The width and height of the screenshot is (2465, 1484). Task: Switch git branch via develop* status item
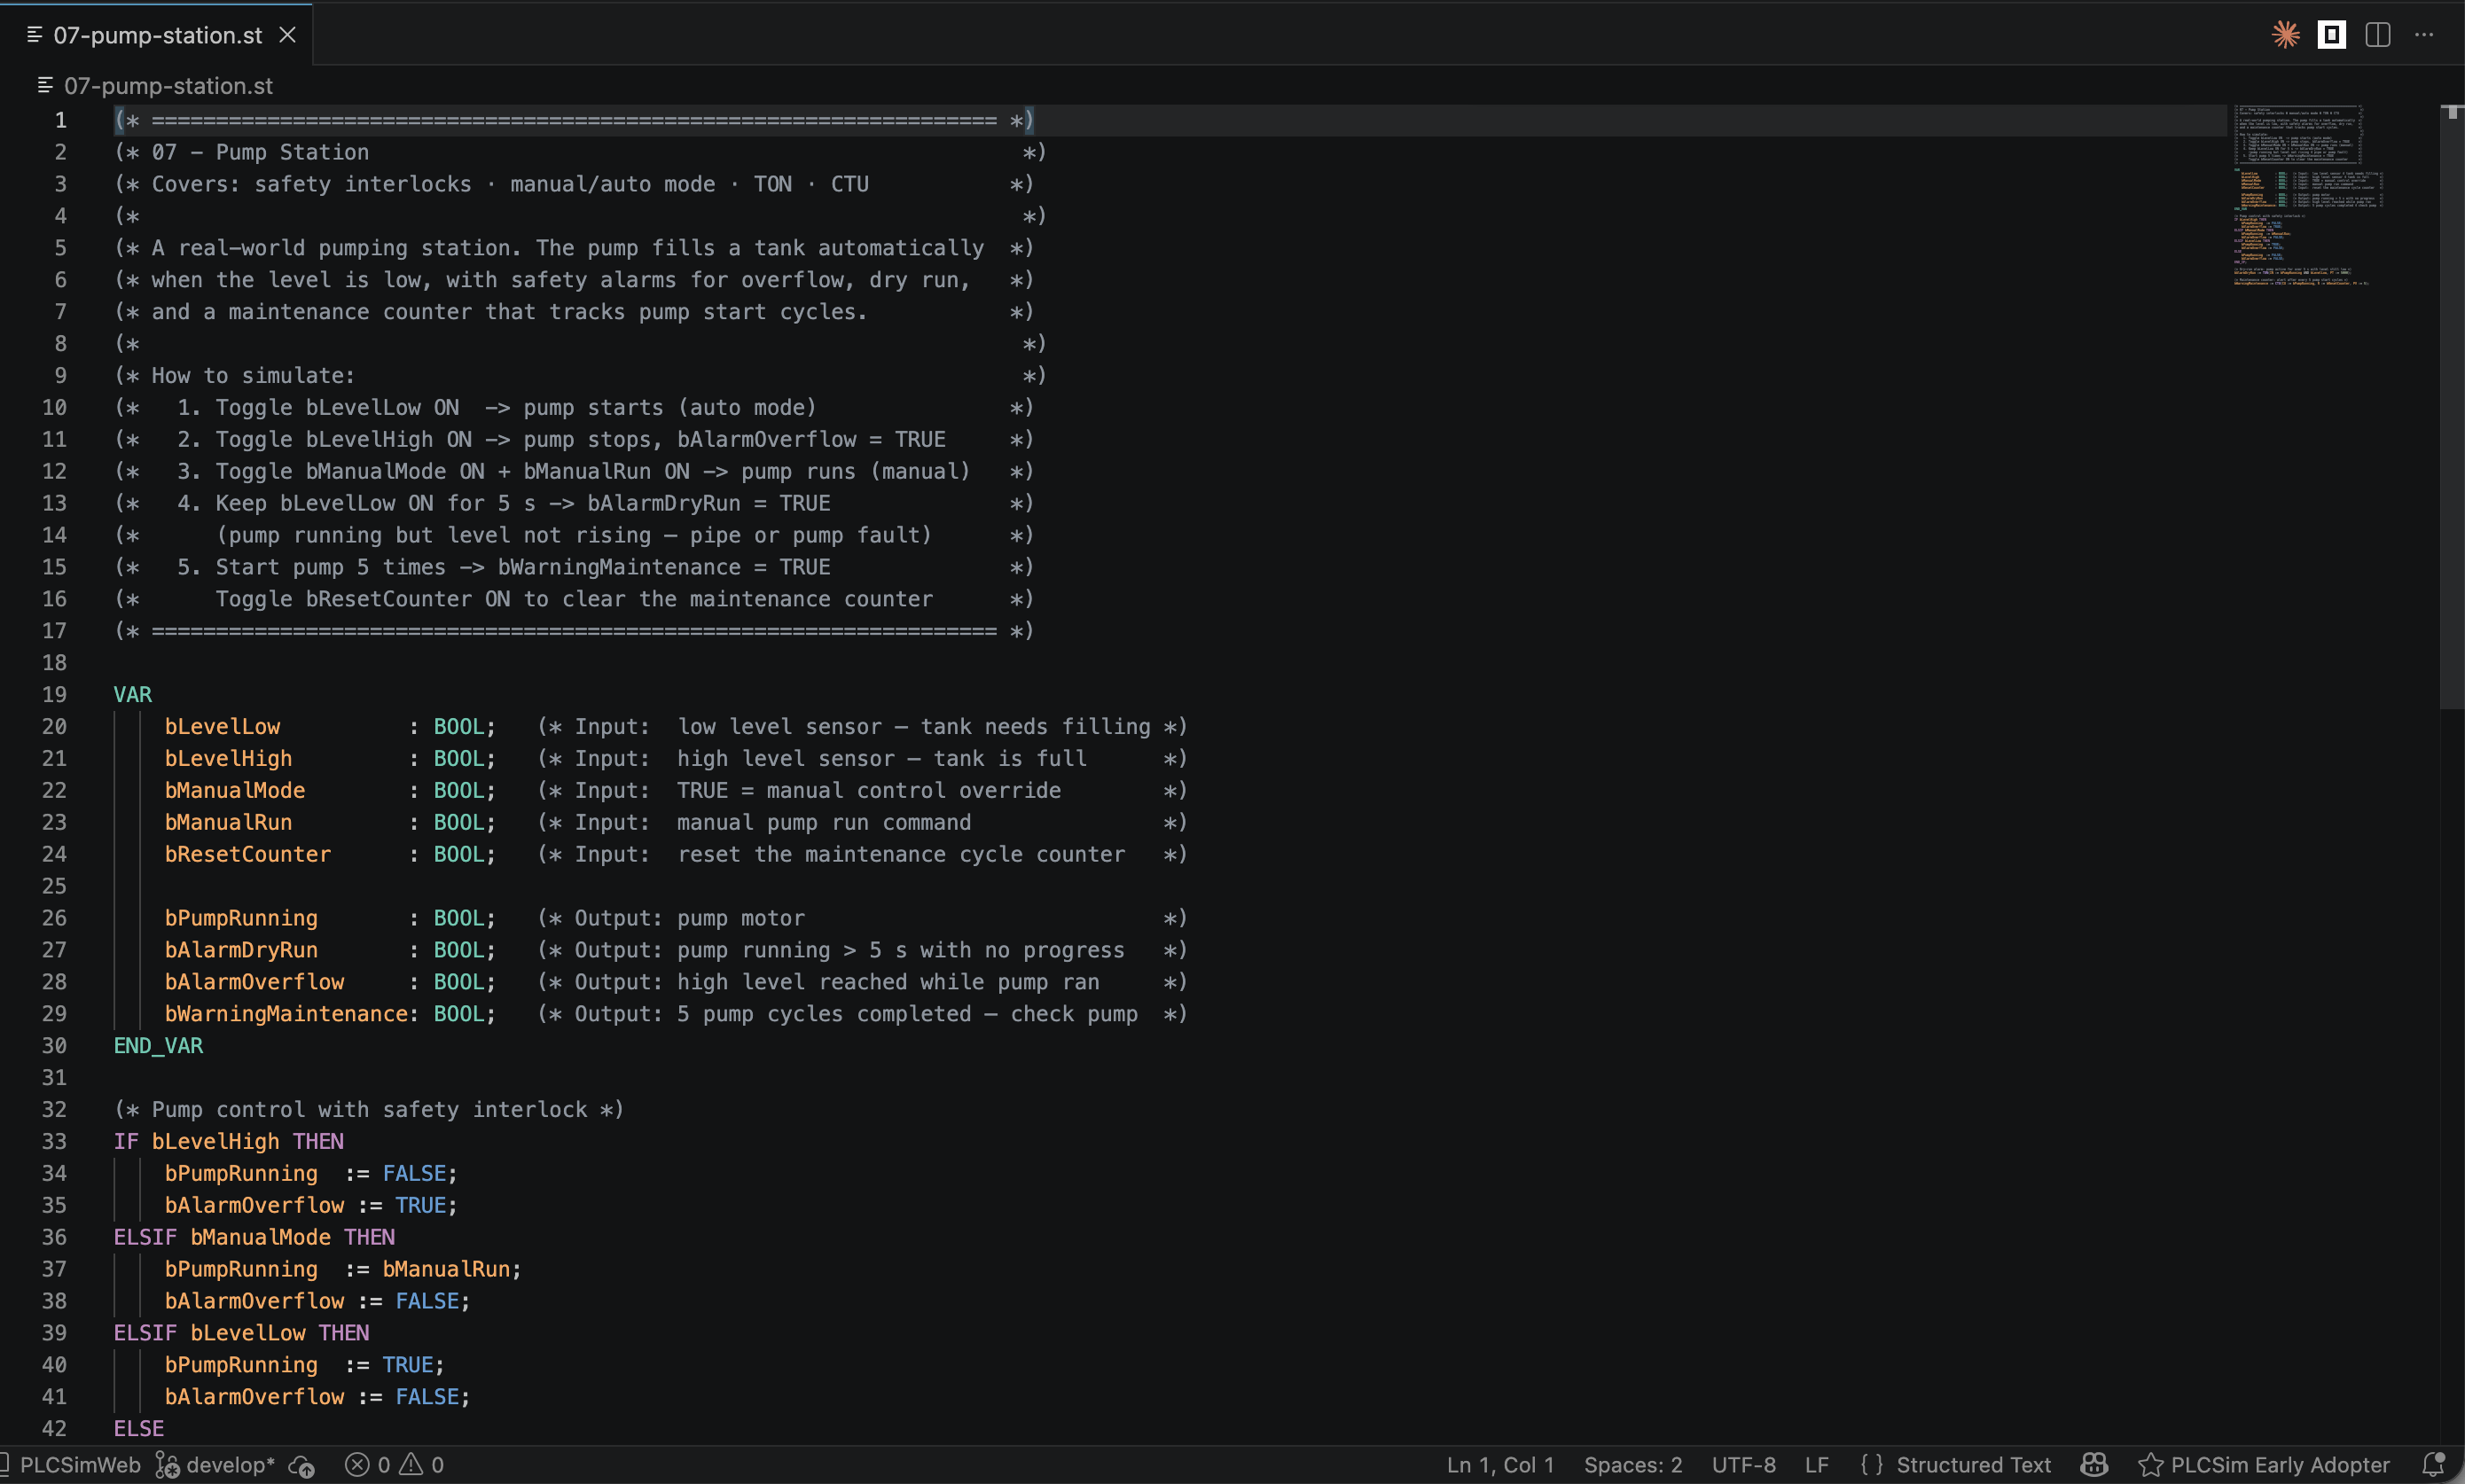(230, 1465)
